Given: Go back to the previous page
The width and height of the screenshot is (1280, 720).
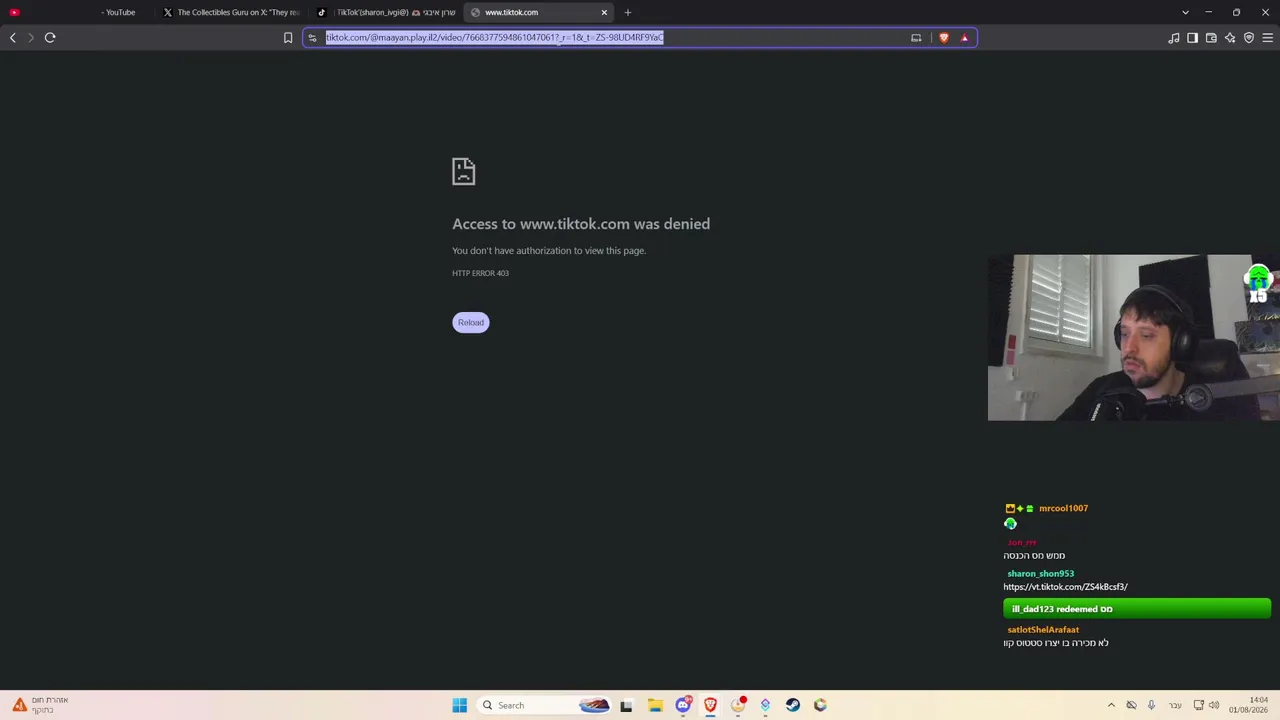Looking at the screenshot, I should click(x=13, y=38).
